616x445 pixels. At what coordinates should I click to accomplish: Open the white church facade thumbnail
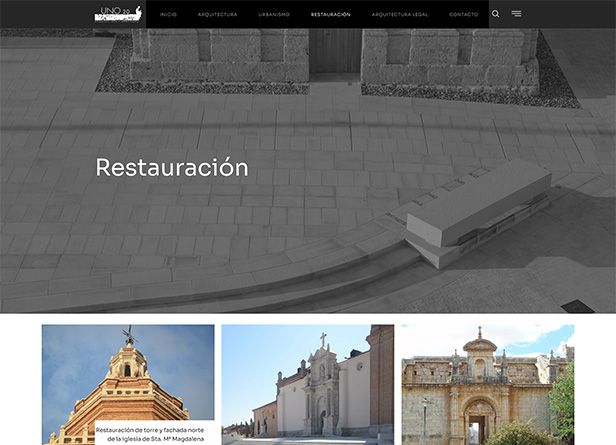308,385
